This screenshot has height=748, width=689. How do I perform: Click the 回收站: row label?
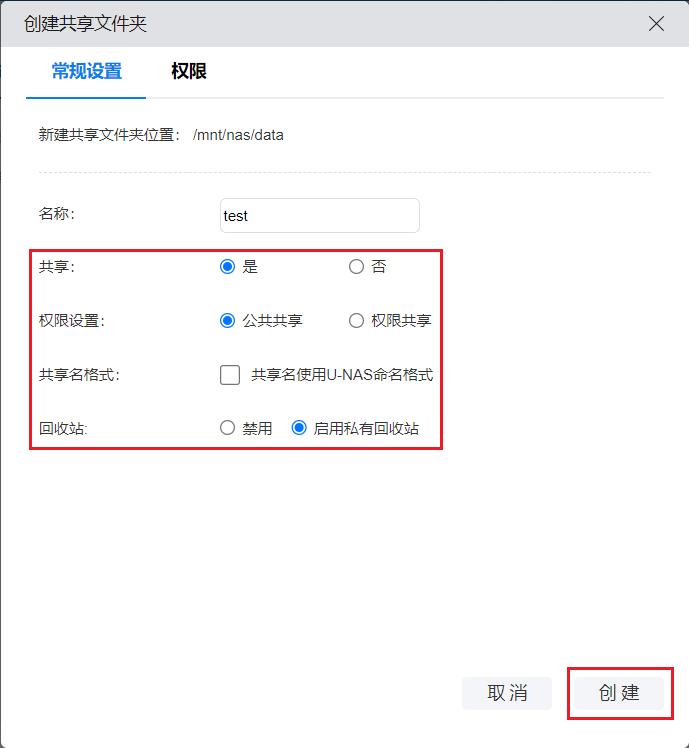click(x=63, y=428)
